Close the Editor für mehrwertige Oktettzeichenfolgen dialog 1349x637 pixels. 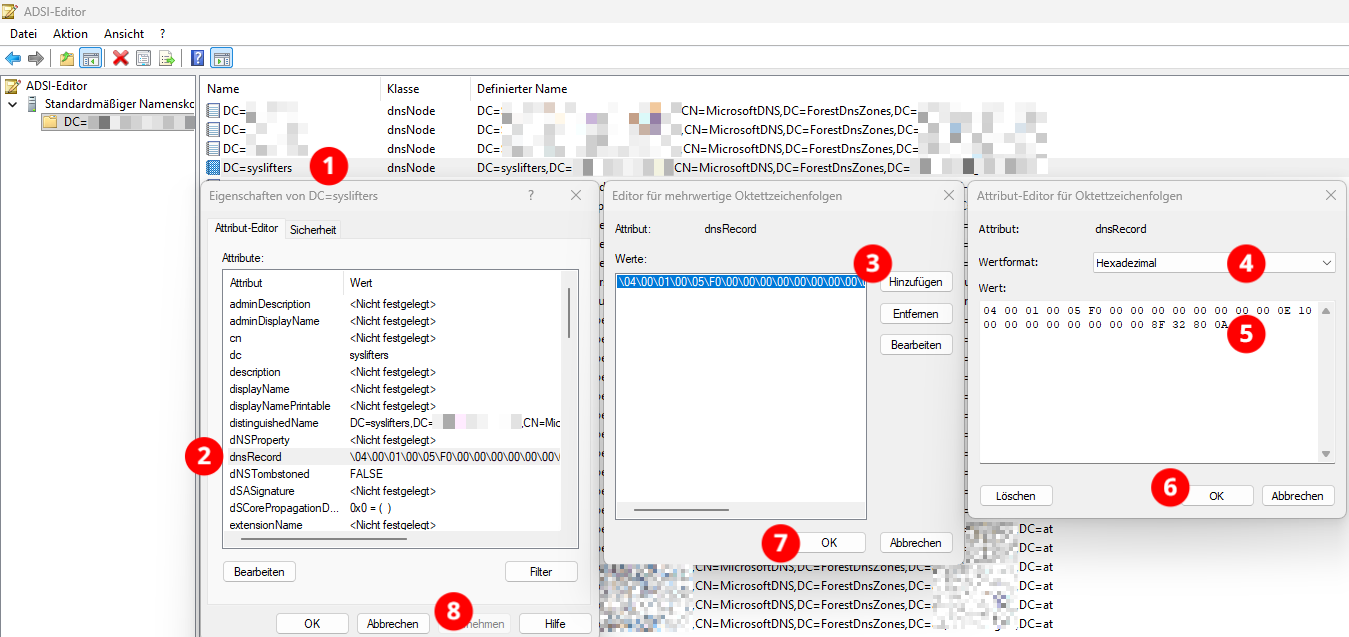pos(948,196)
